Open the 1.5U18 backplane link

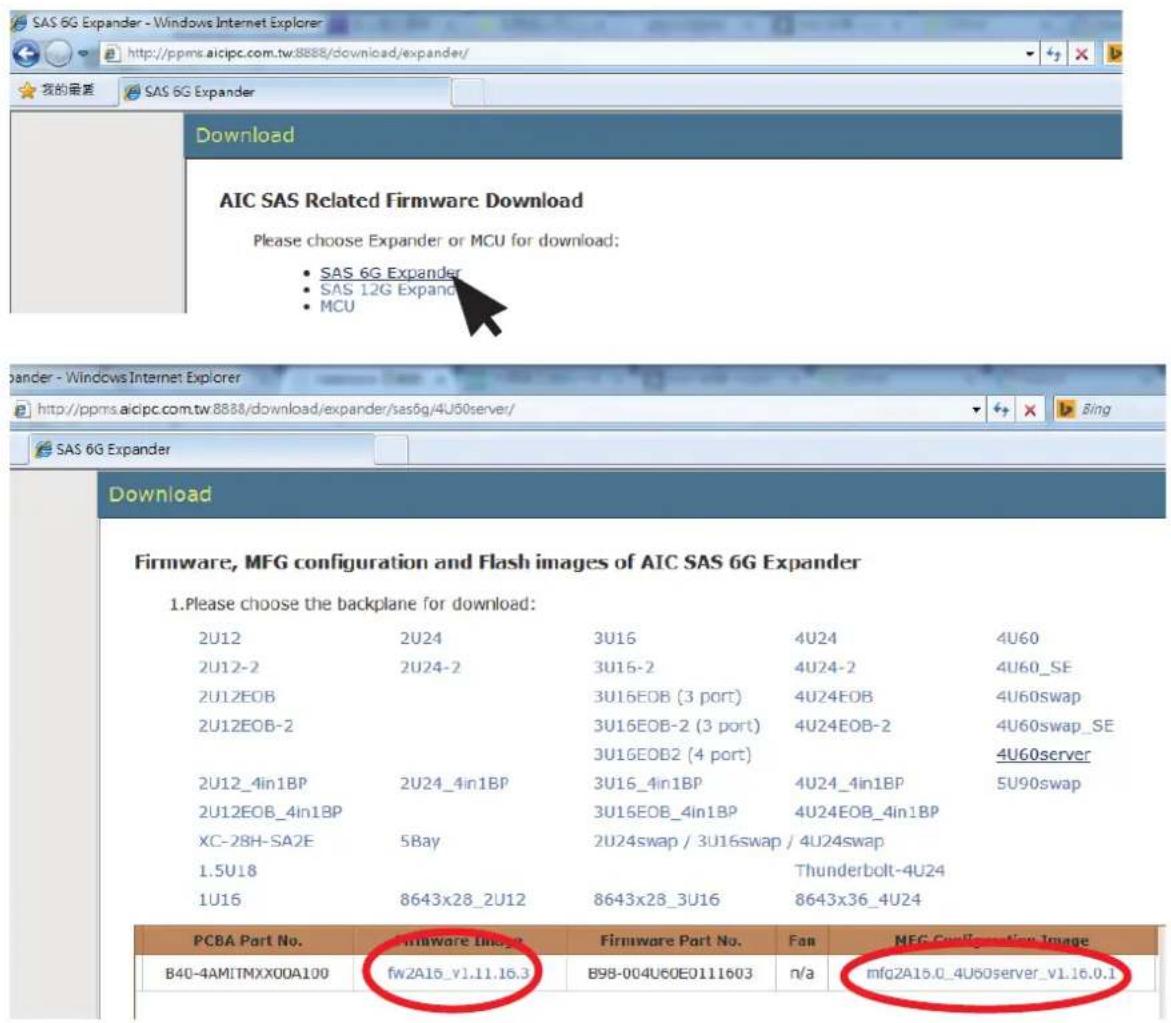point(228,871)
